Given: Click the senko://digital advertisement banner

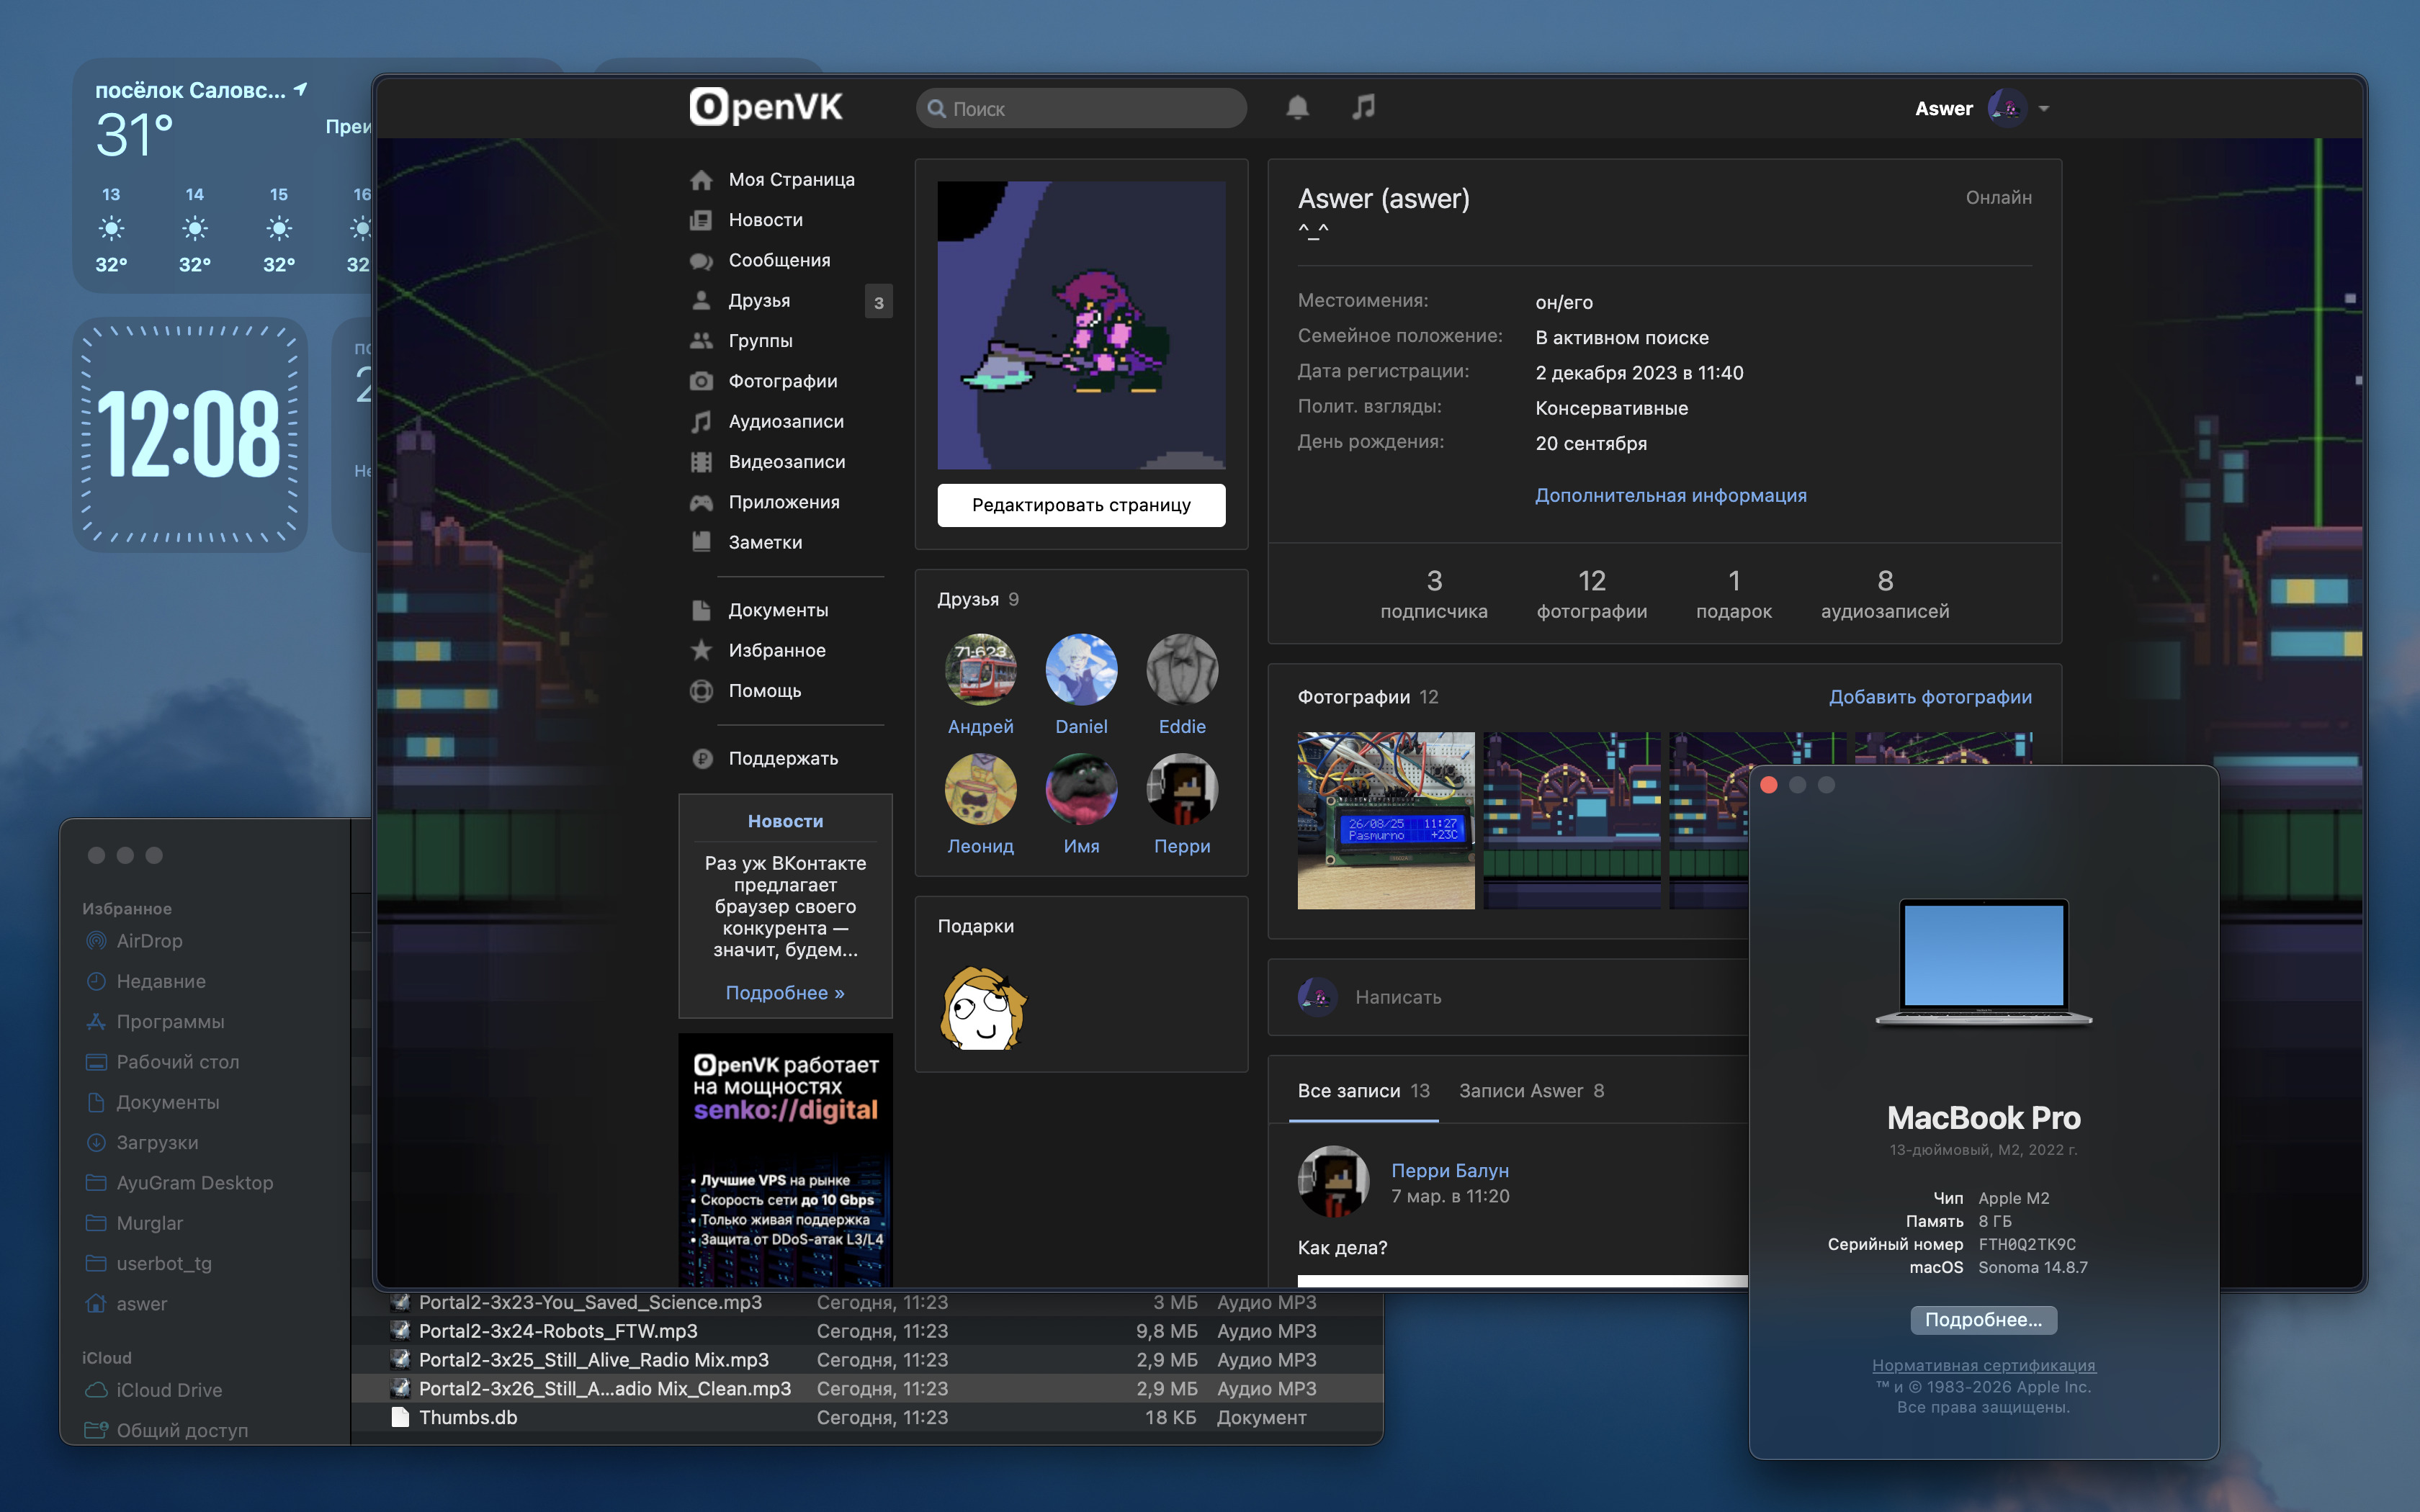Looking at the screenshot, I should (x=785, y=1160).
